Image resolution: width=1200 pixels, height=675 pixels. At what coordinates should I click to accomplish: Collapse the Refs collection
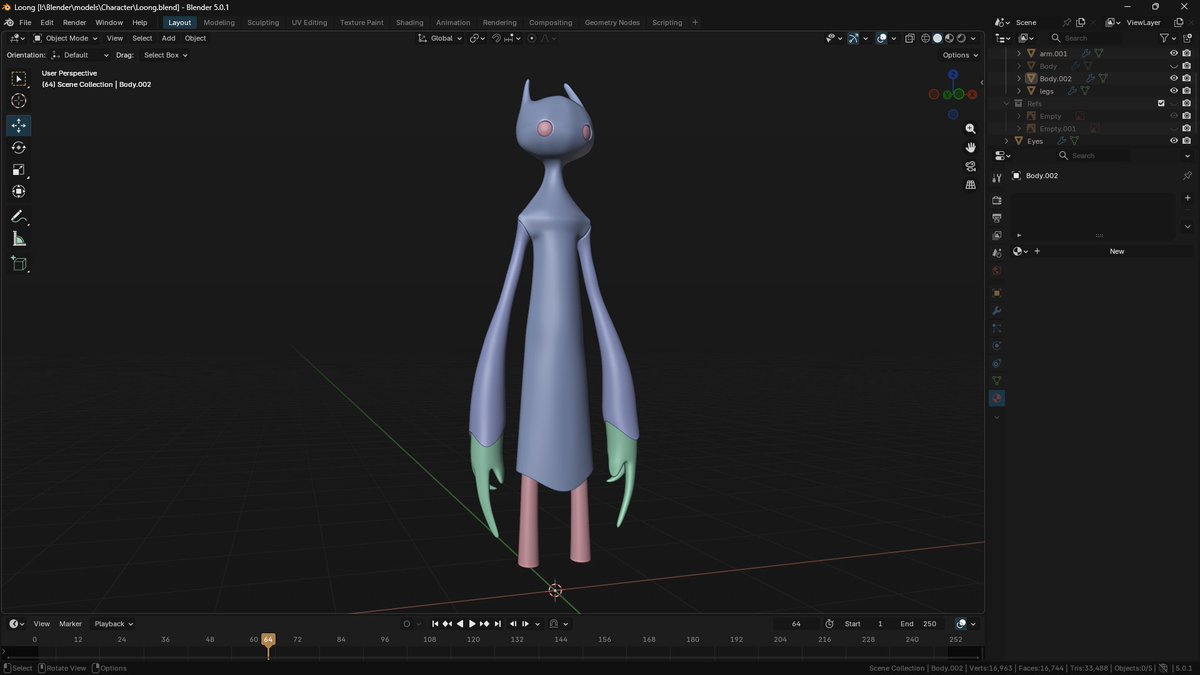point(1007,103)
